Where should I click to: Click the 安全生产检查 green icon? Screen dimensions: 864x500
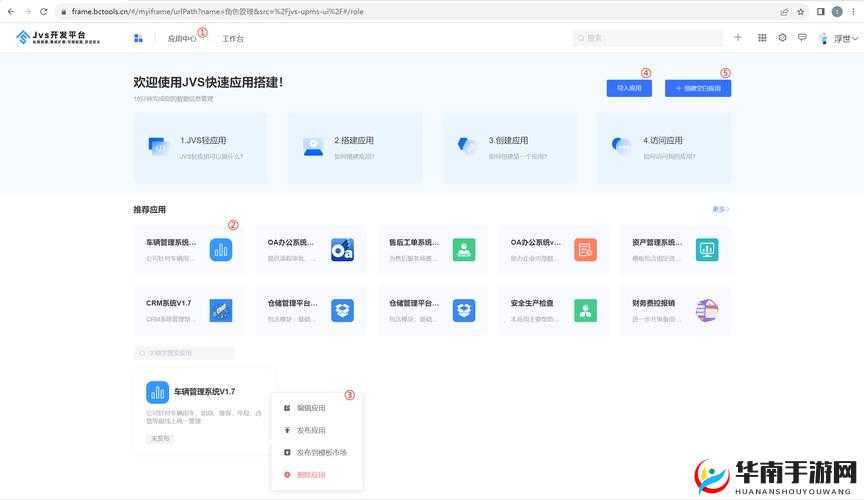585,310
